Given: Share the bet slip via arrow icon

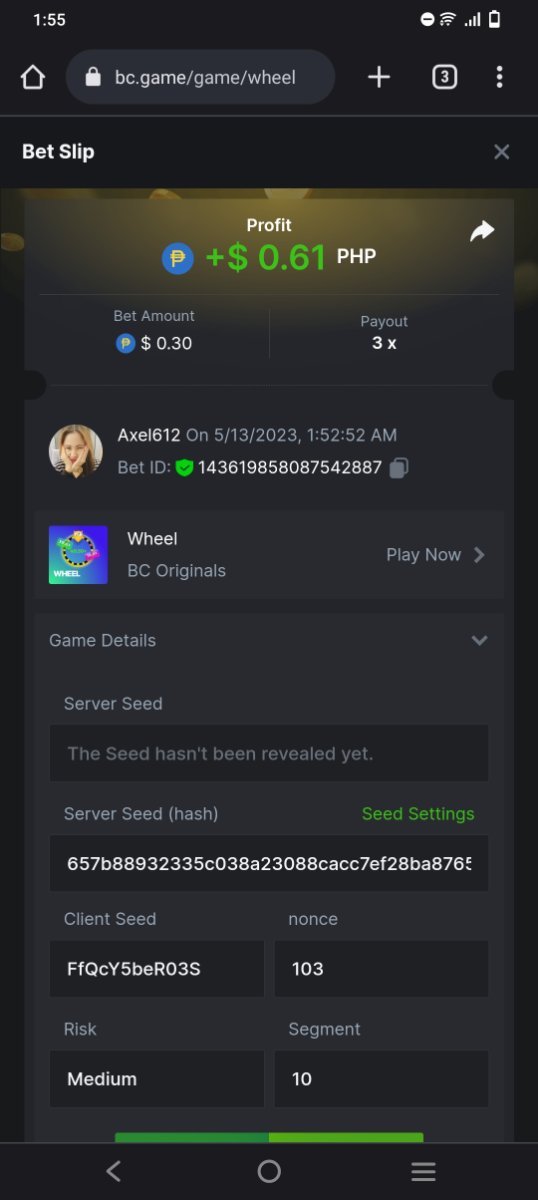Looking at the screenshot, I should [482, 232].
